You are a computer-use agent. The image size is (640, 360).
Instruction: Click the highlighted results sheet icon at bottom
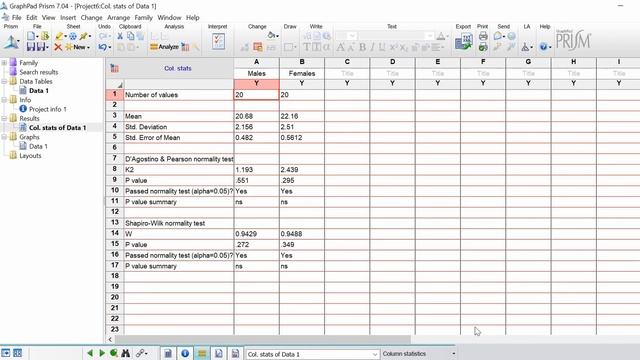202,353
